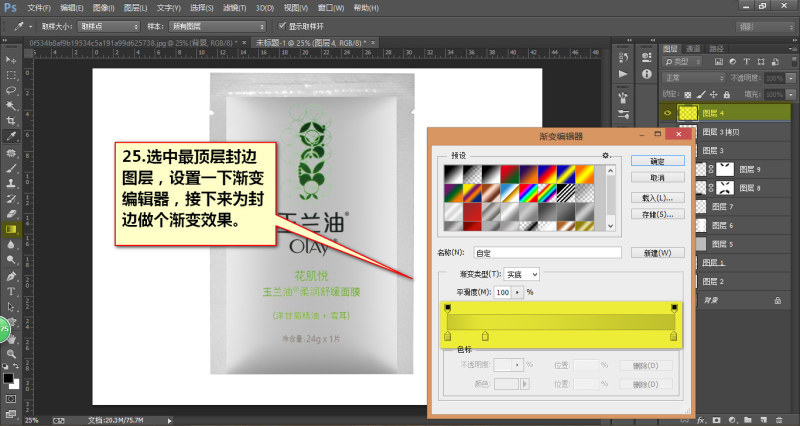
Task: Select the Rectangular Marquee tool
Action: (x=11, y=76)
